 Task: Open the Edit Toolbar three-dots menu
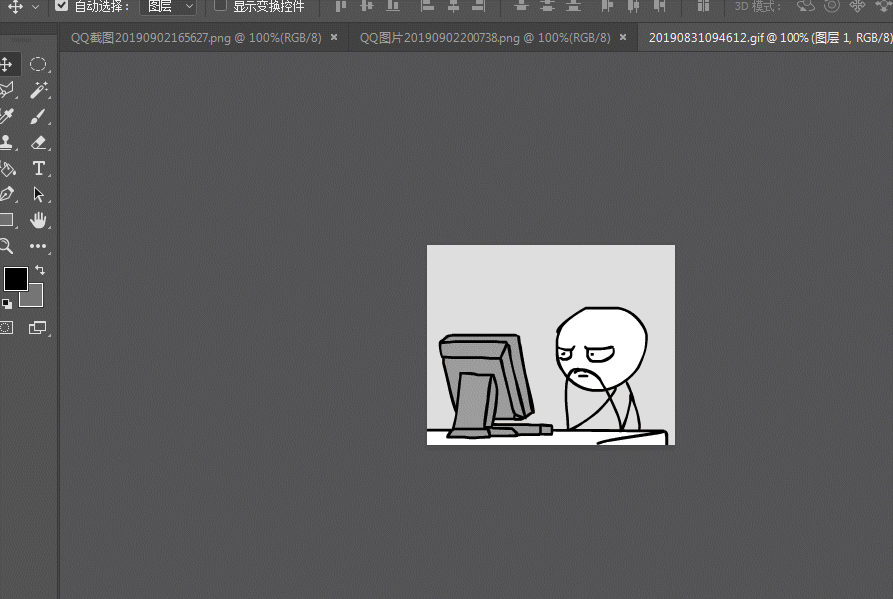[x=38, y=246]
